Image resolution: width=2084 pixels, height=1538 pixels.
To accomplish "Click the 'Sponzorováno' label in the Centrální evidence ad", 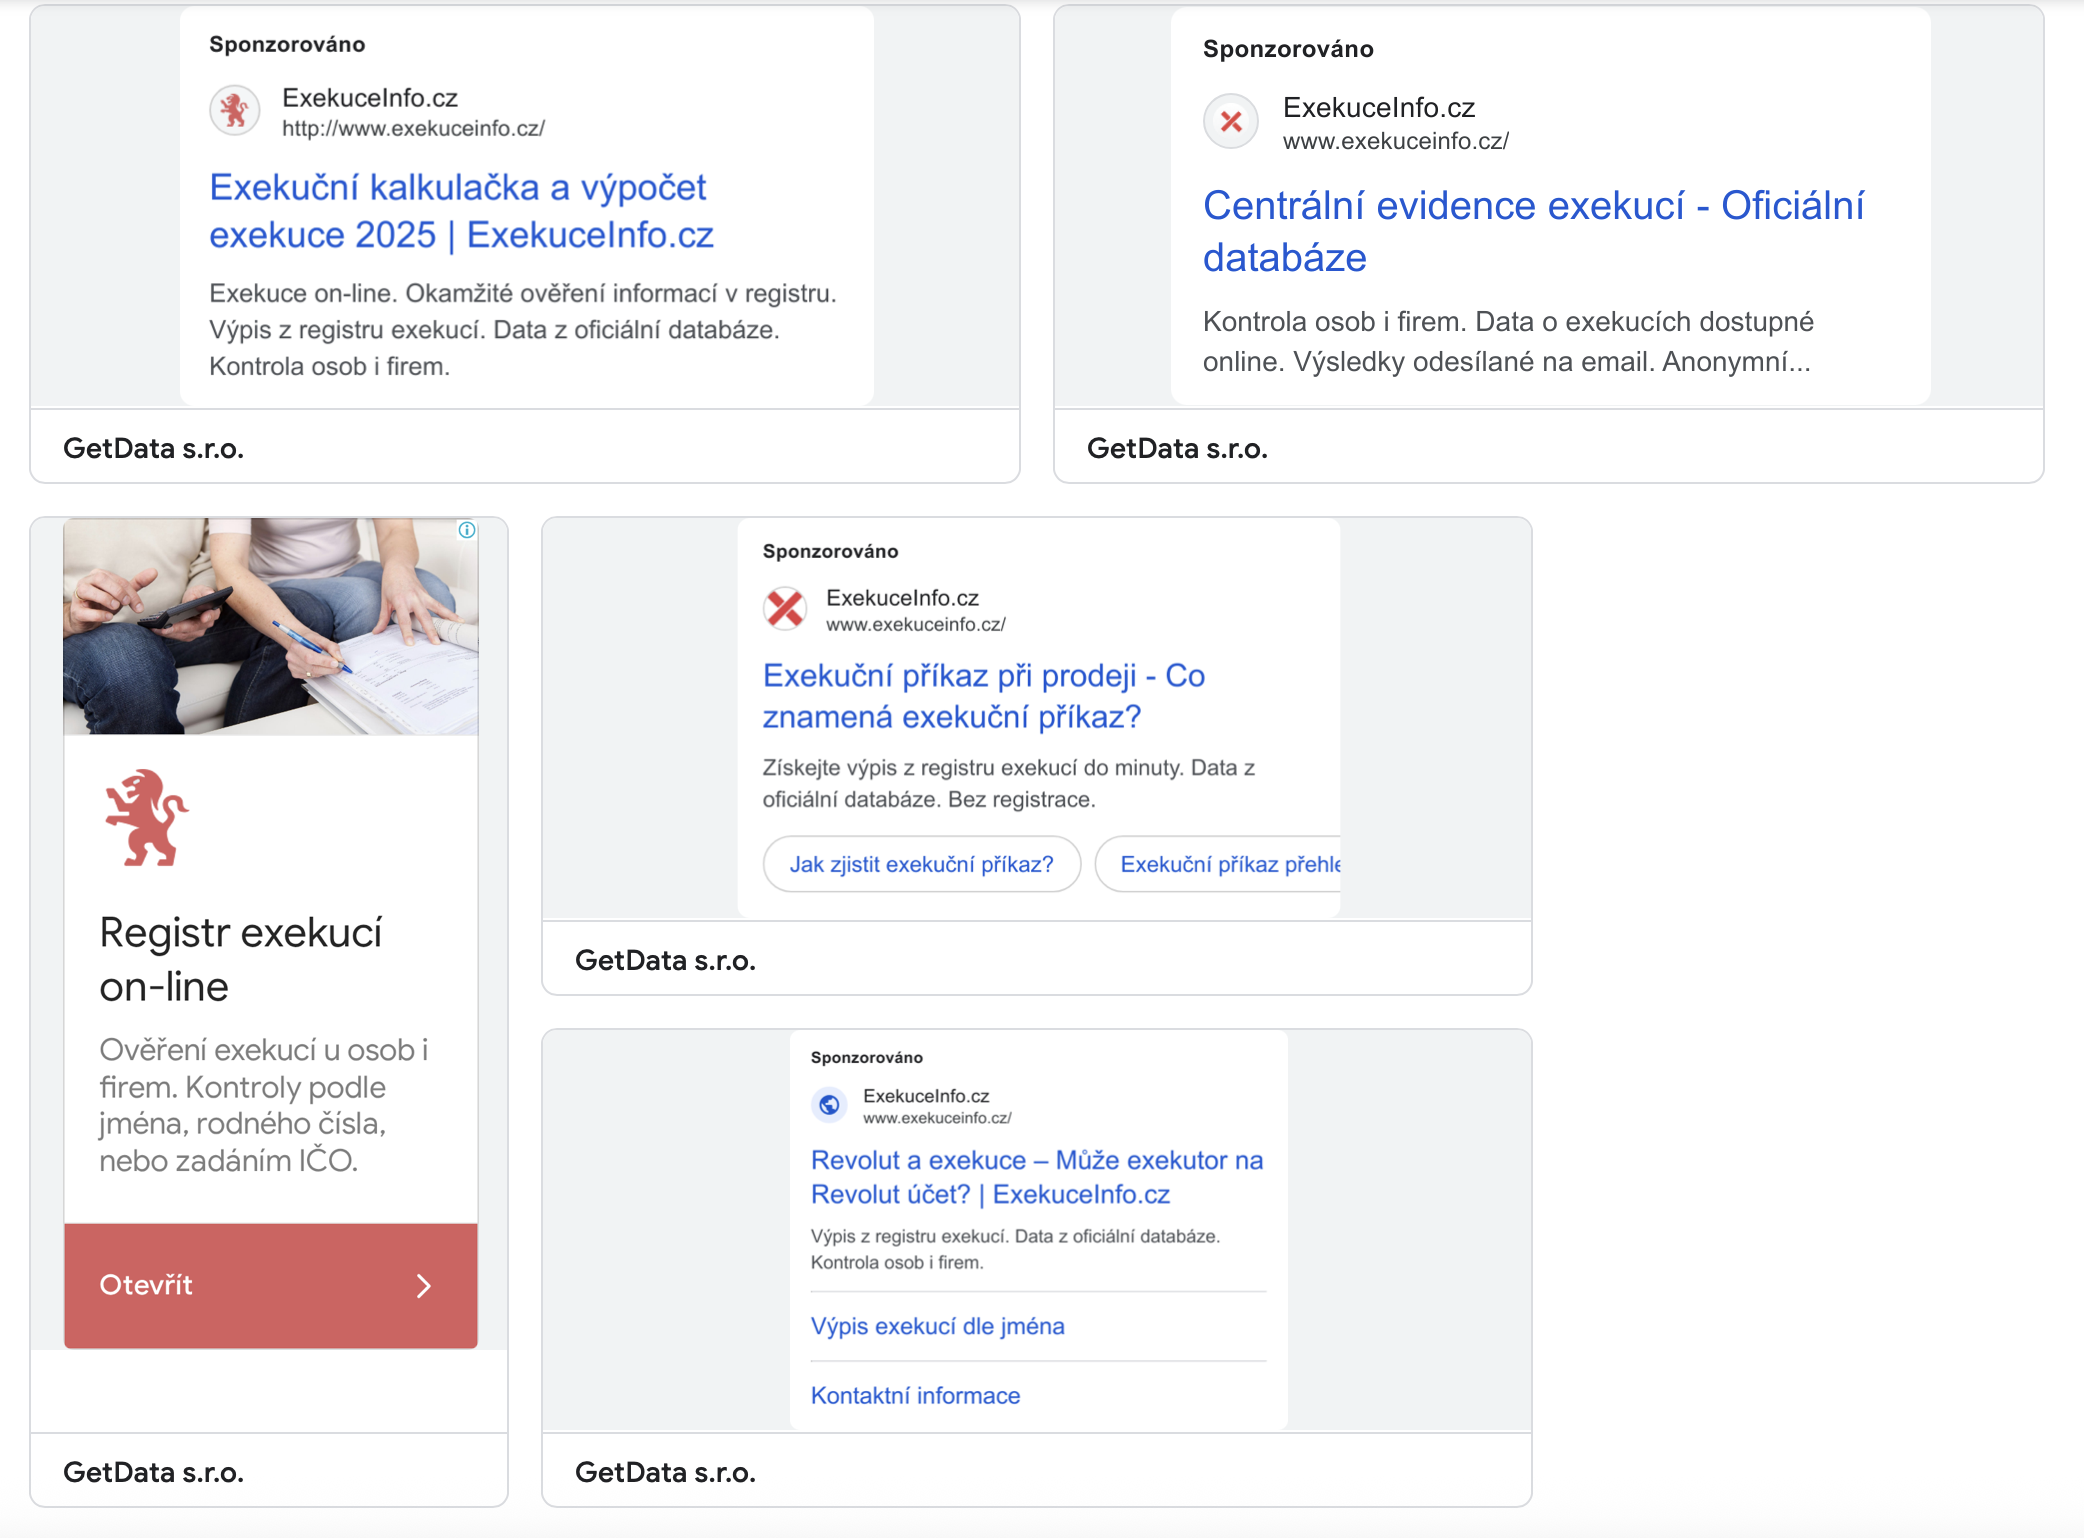I will click(x=1288, y=49).
